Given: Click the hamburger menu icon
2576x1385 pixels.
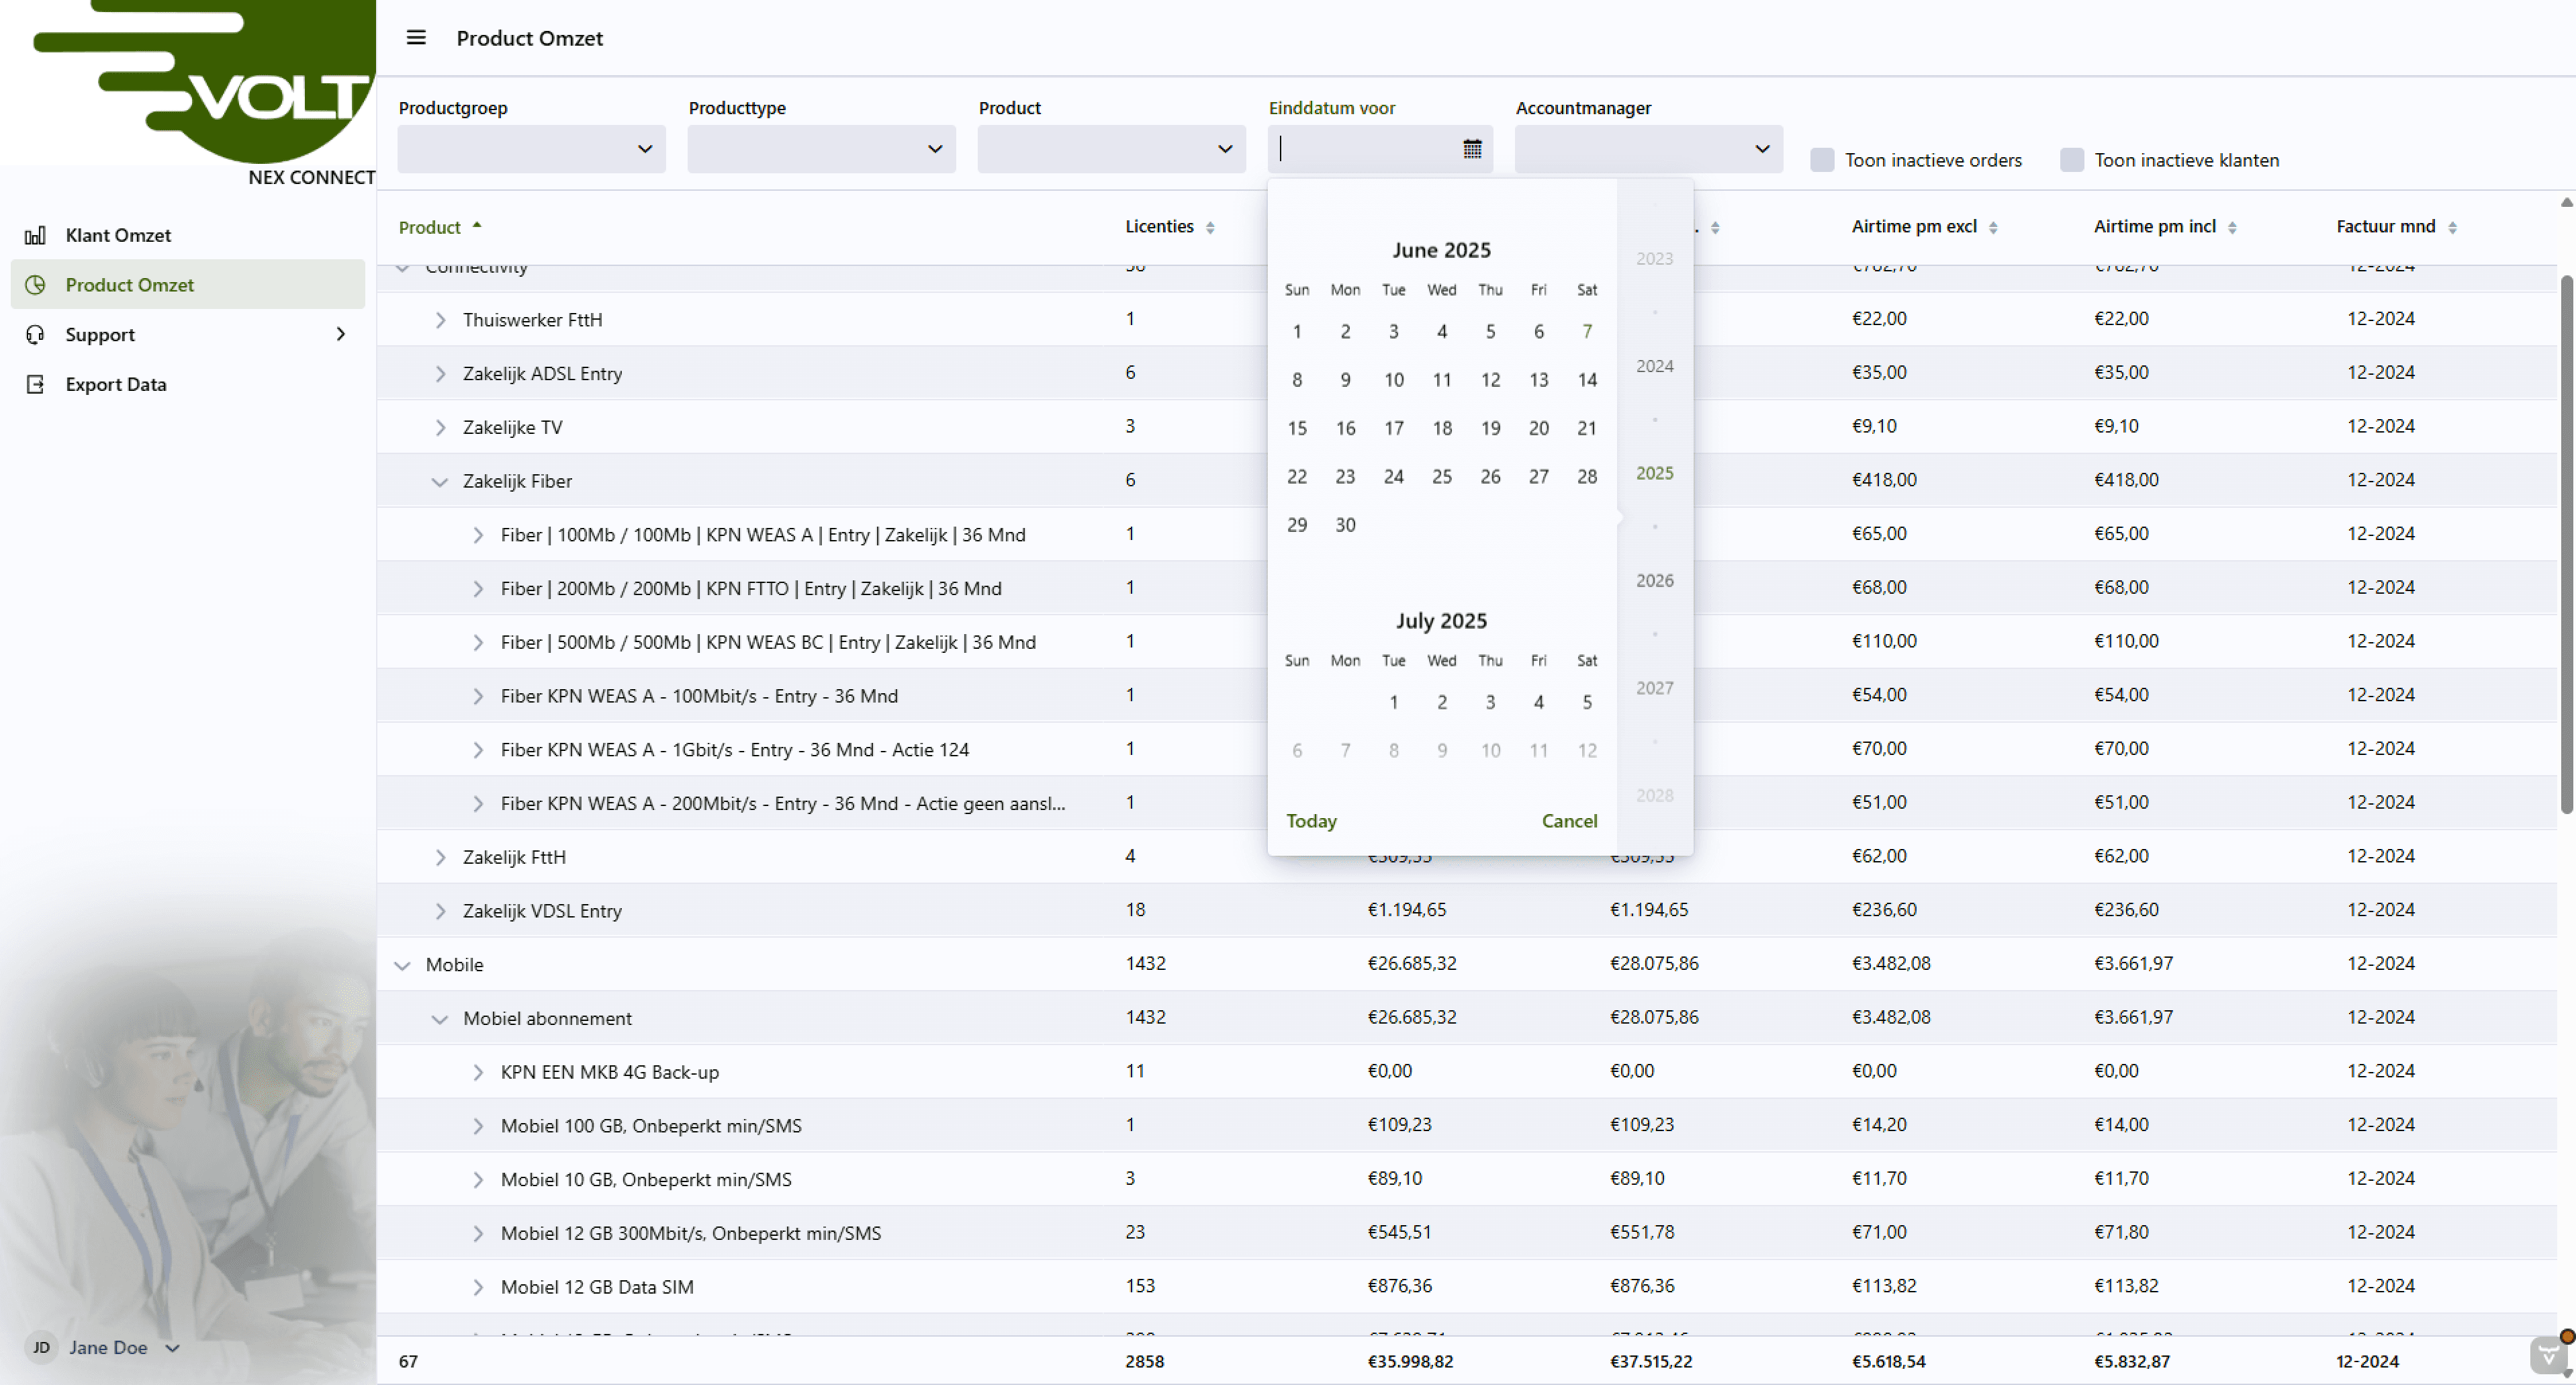Looking at the screenshot, I should click(x=416, y=38).
